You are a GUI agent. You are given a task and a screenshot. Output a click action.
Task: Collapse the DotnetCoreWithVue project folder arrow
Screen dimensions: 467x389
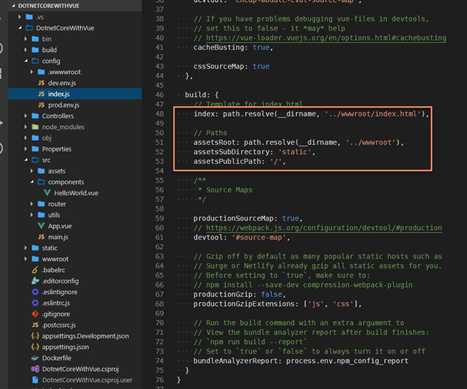[x=20, y=28]
